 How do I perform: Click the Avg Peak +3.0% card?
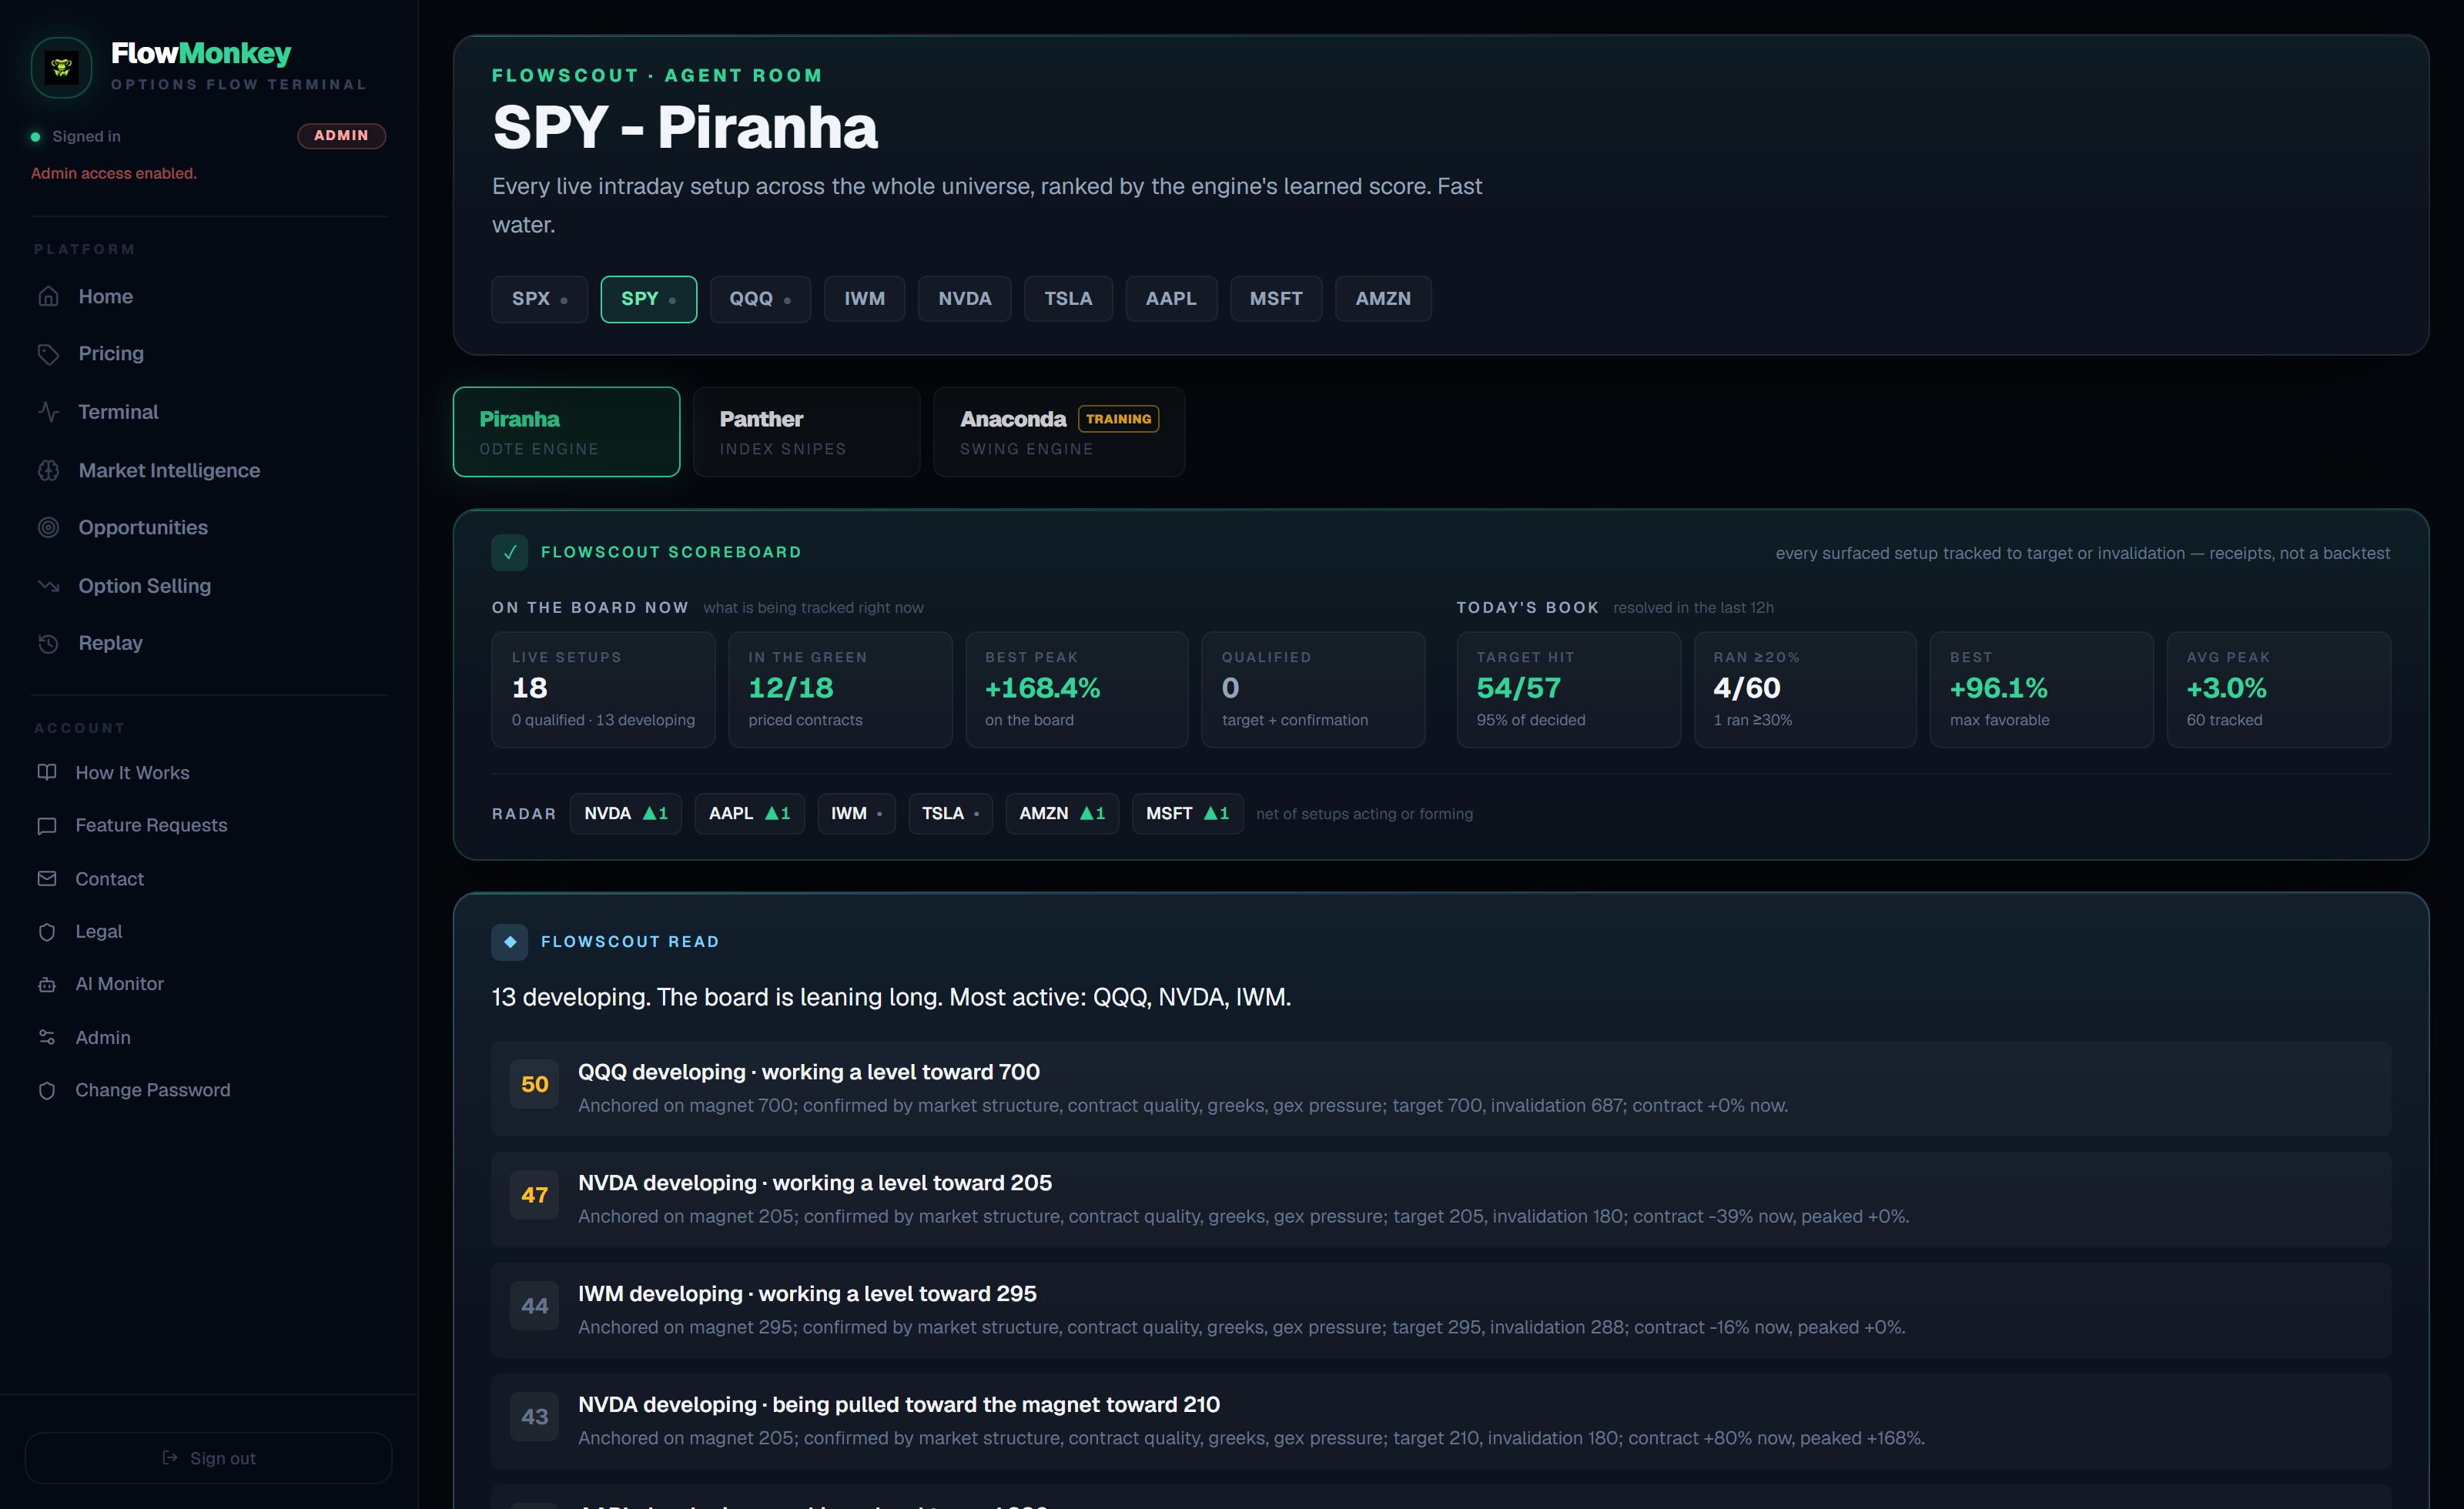[x=2279, y=690]
